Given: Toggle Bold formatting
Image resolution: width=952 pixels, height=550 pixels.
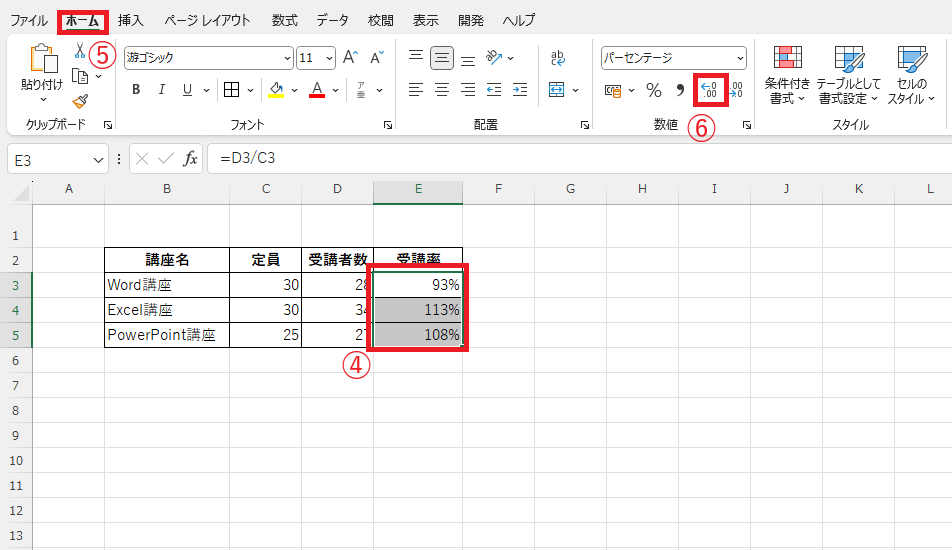Looking at the screenshot, I should coord(136,90).
